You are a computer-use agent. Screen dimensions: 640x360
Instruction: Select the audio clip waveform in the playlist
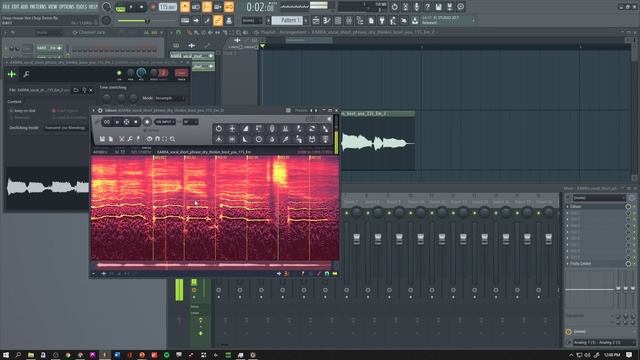tap(378, 144)
